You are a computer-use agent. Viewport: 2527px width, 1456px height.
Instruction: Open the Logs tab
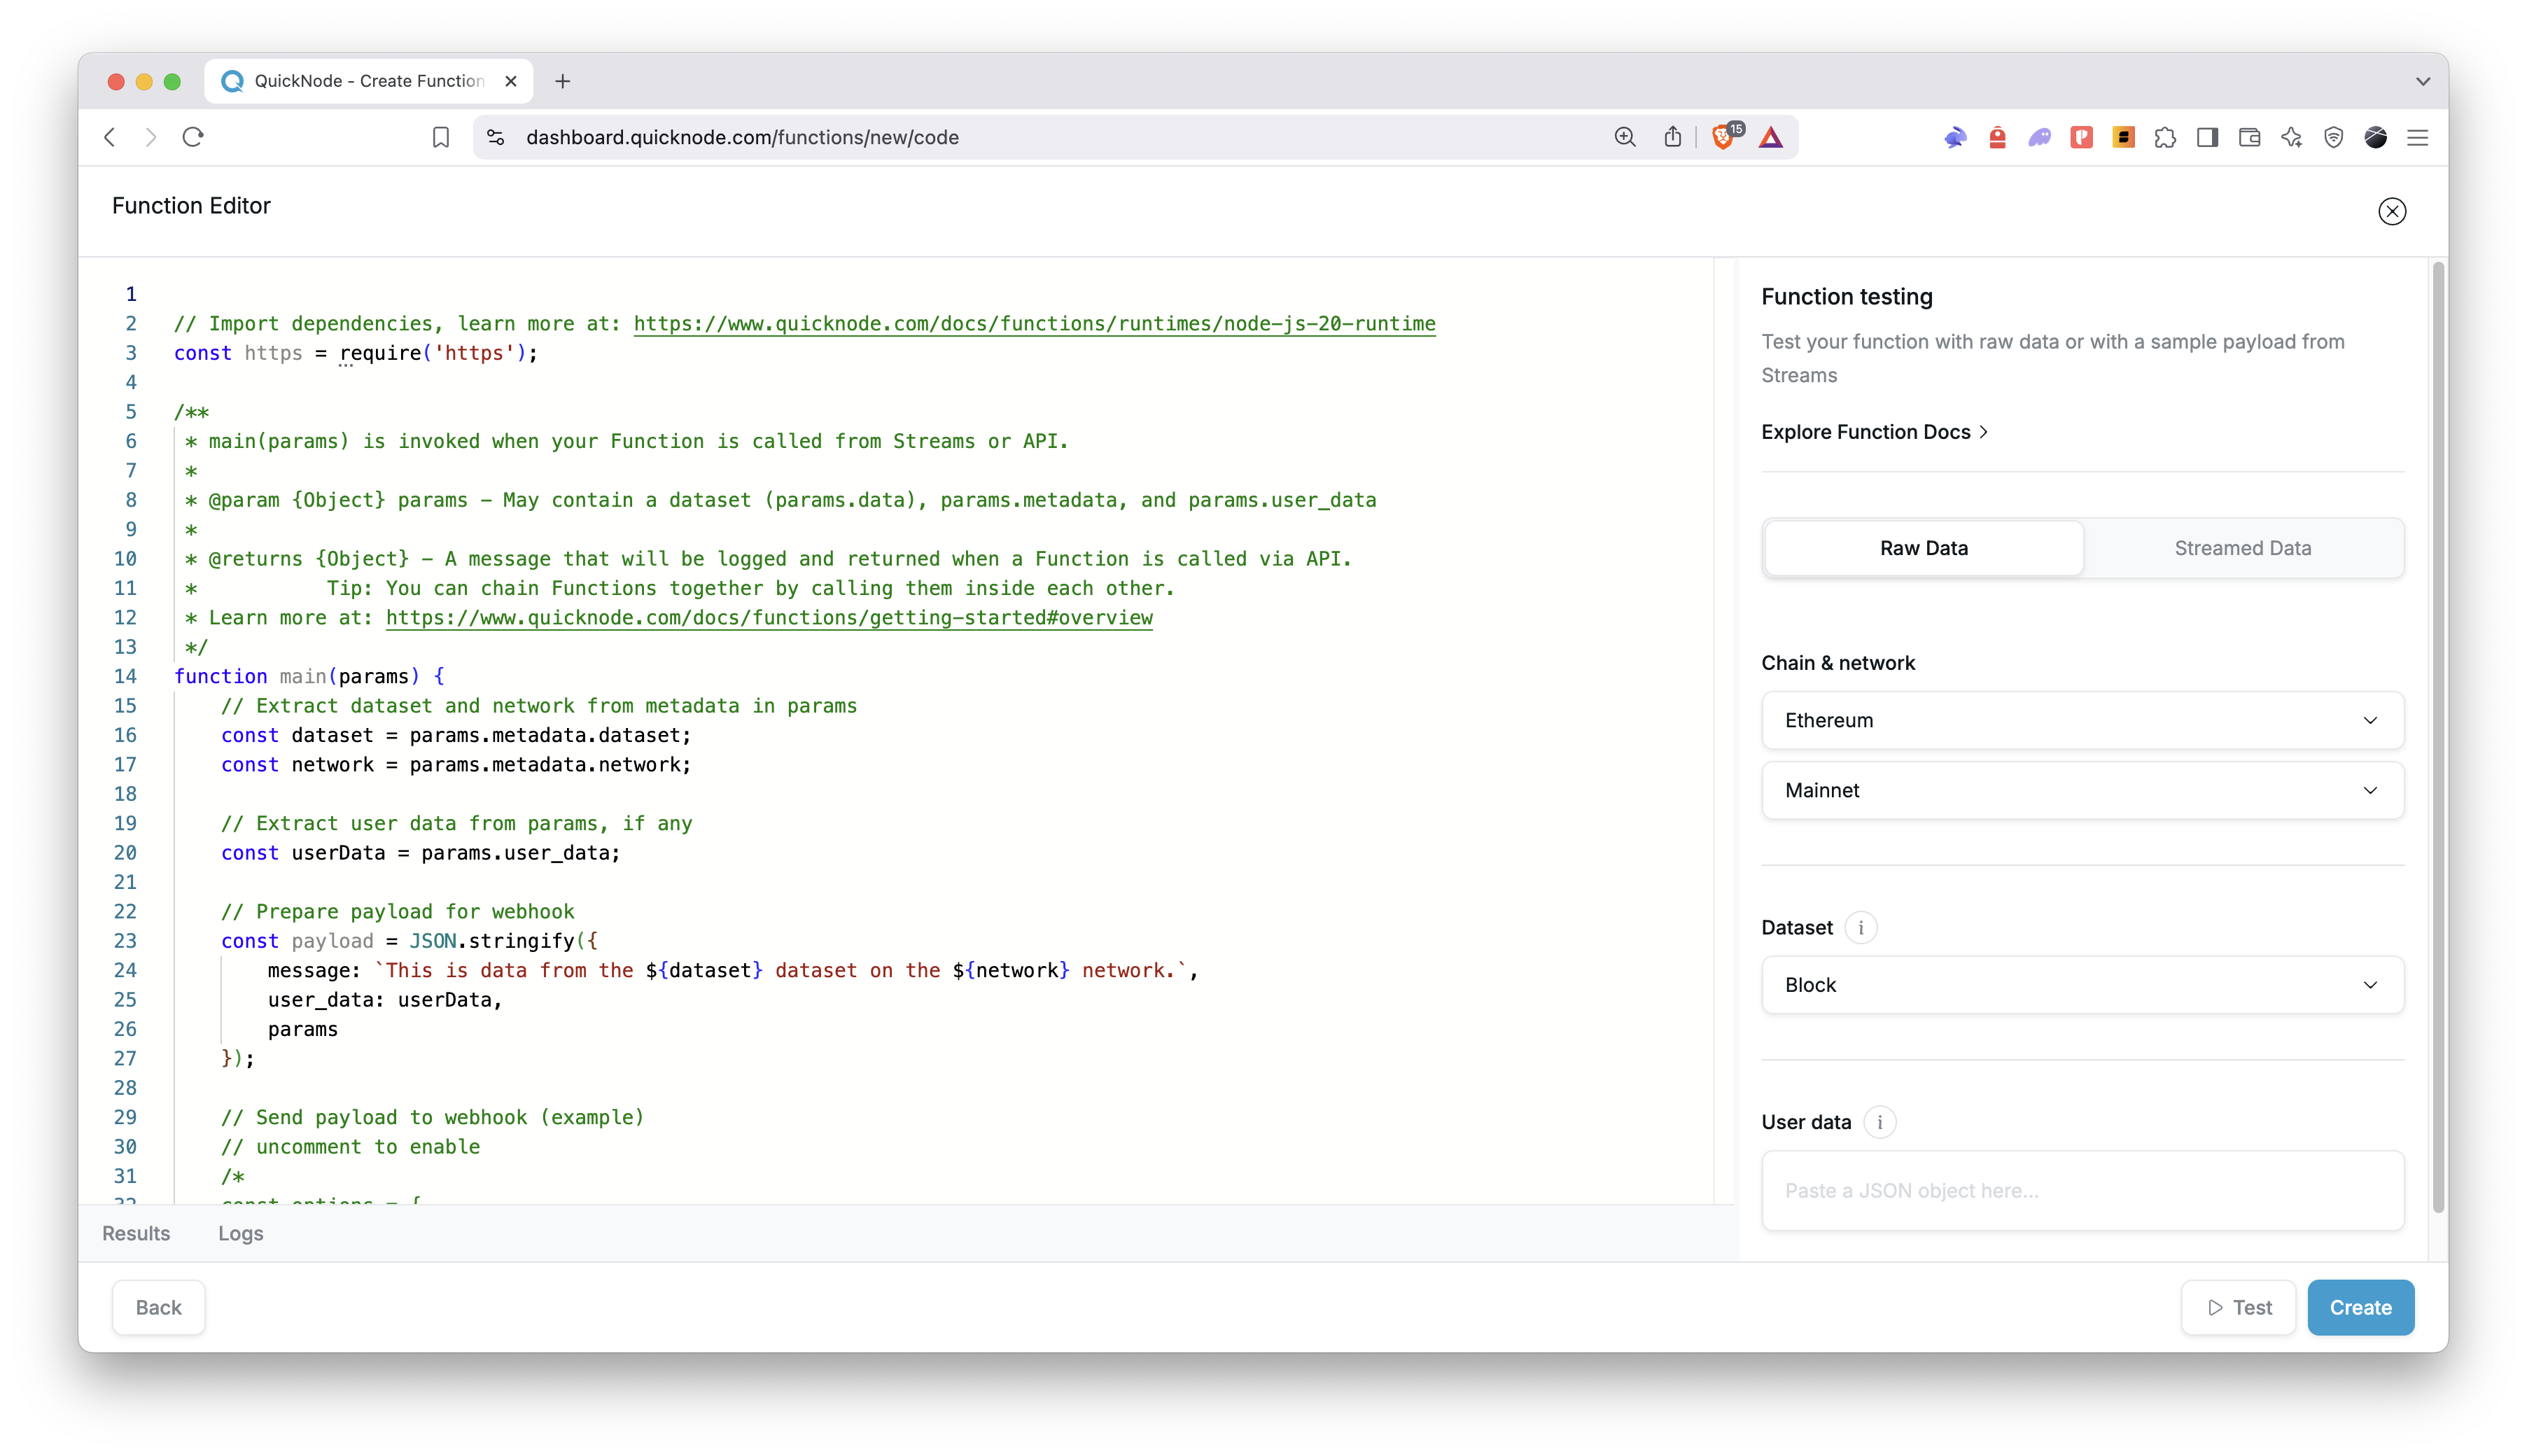241,1233
